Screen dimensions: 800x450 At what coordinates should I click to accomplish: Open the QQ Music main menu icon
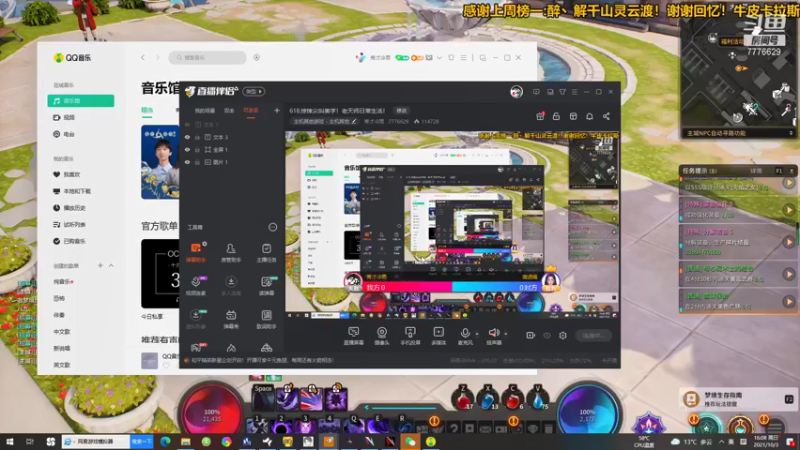coord(463,58)
